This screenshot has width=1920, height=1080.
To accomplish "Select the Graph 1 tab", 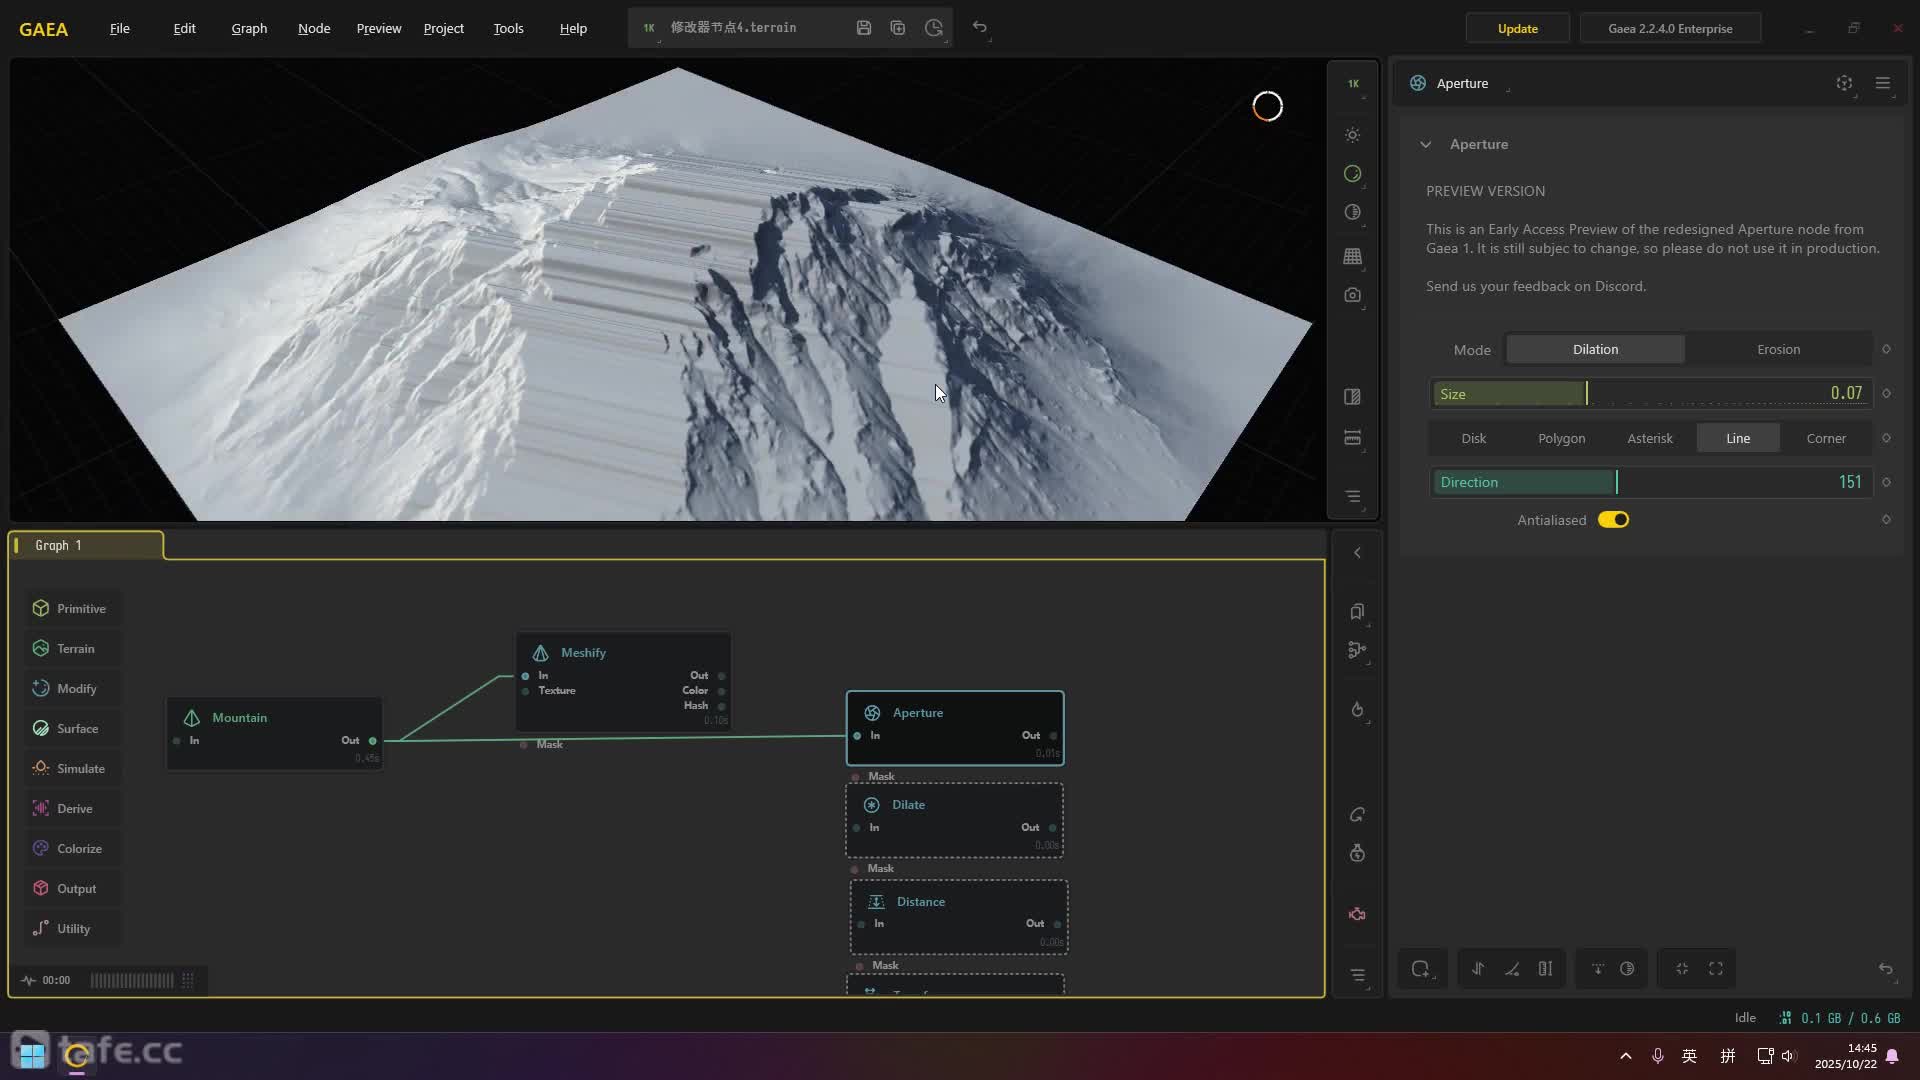I will (58, 545).
